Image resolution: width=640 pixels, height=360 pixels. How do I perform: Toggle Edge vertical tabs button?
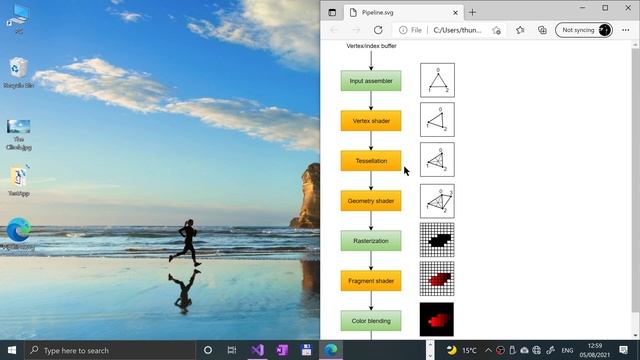click(332, 13)
